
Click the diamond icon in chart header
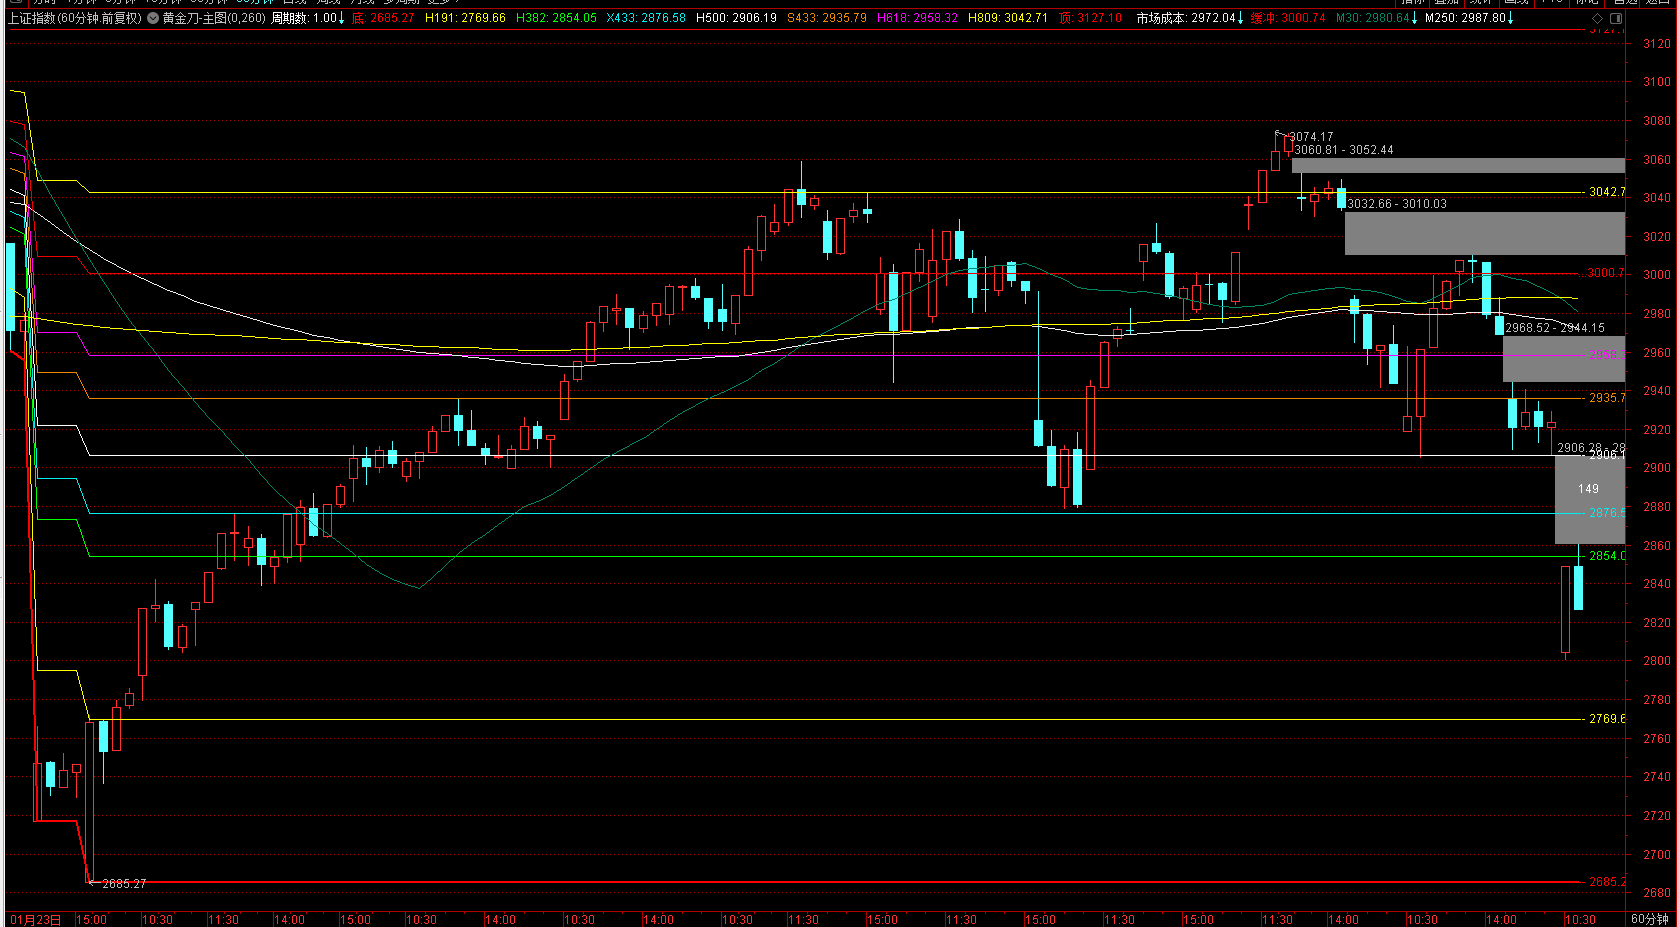tap(1598, 18)
